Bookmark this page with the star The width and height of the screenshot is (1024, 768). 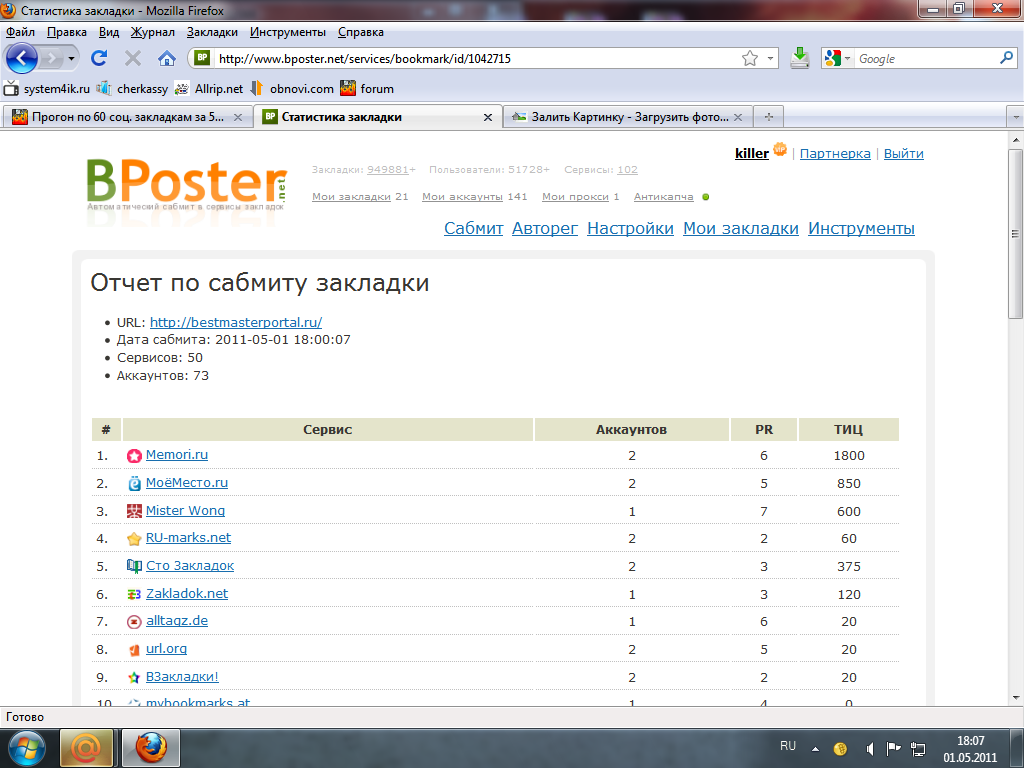[x=750, y=59]
